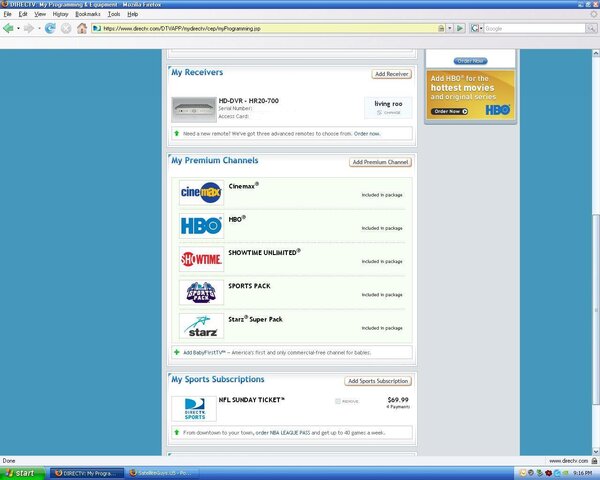Click the Add Receiver button
Image resolution: width=600 pixels, height=480 pixels.
pos(391,74)
